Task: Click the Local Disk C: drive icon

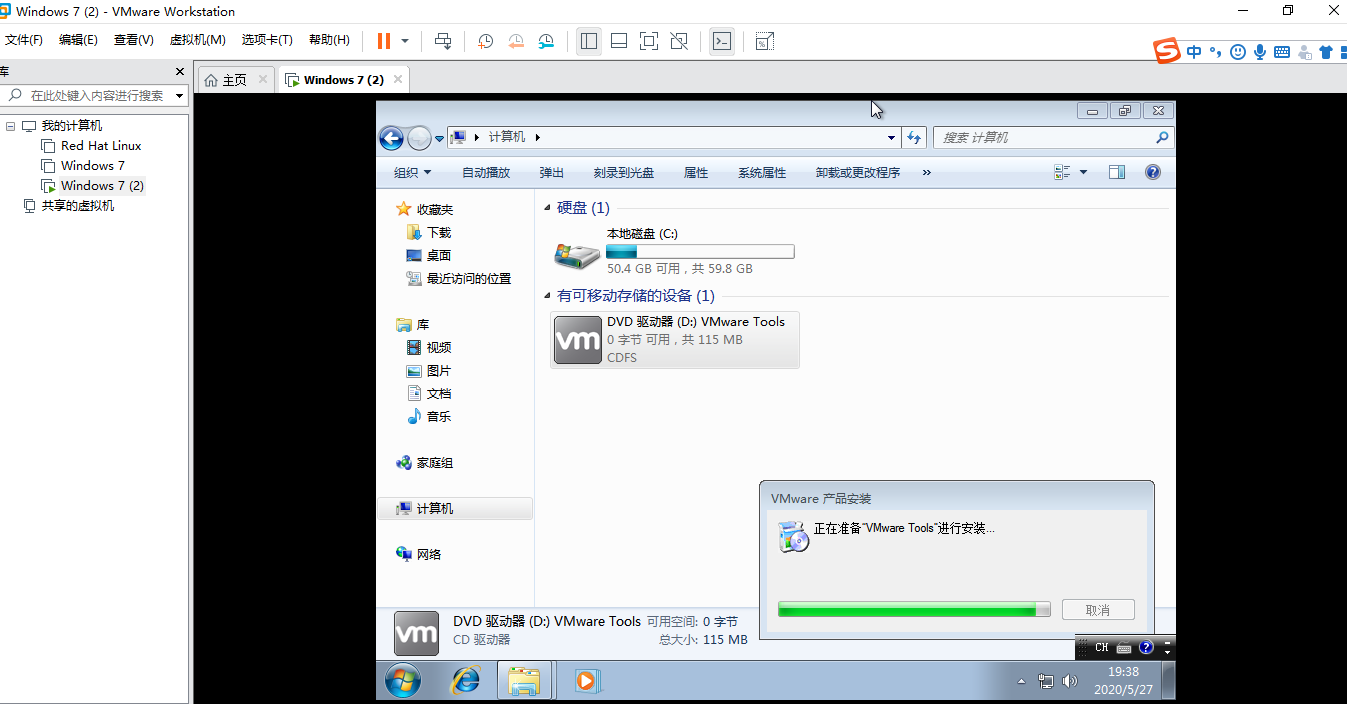Action: click(576, 251)
